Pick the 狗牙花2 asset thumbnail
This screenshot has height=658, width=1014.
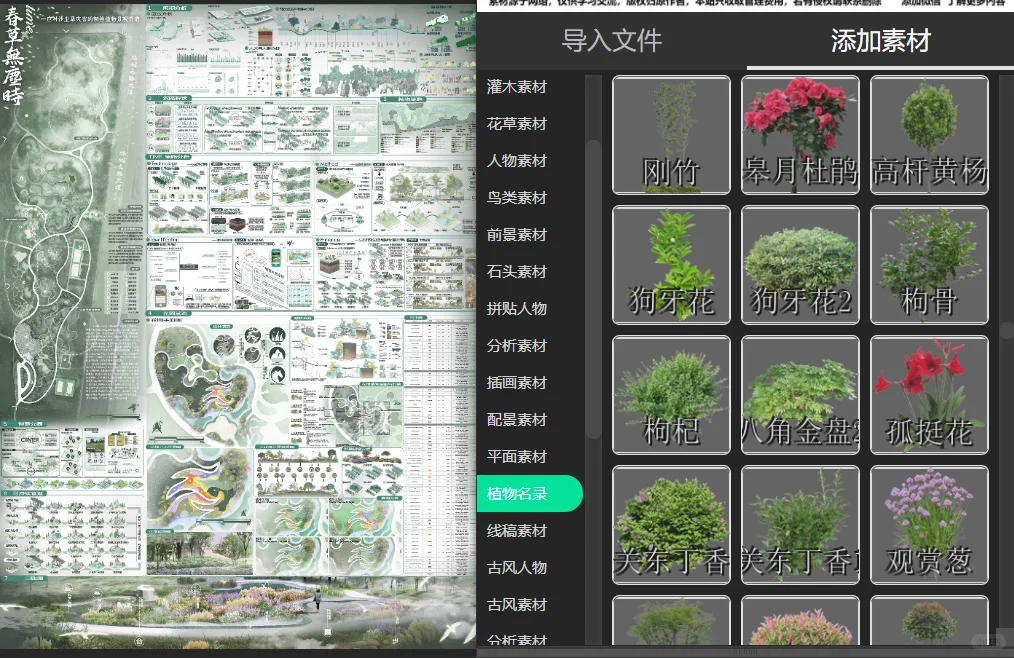point(799,264)
